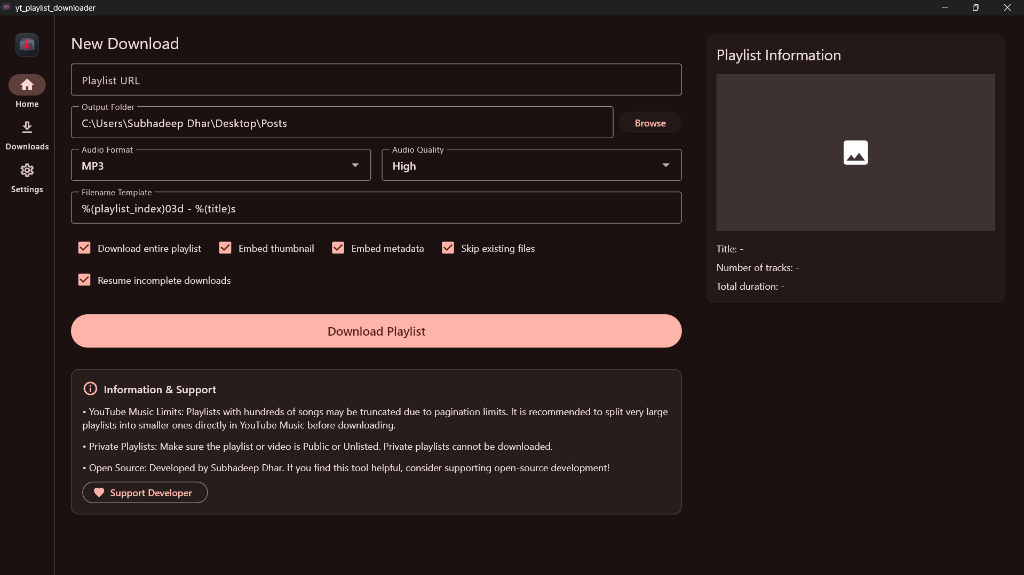Disable Skip existing files
The height and width of the screenshot is (575, 1024).
tap(448, 248)
